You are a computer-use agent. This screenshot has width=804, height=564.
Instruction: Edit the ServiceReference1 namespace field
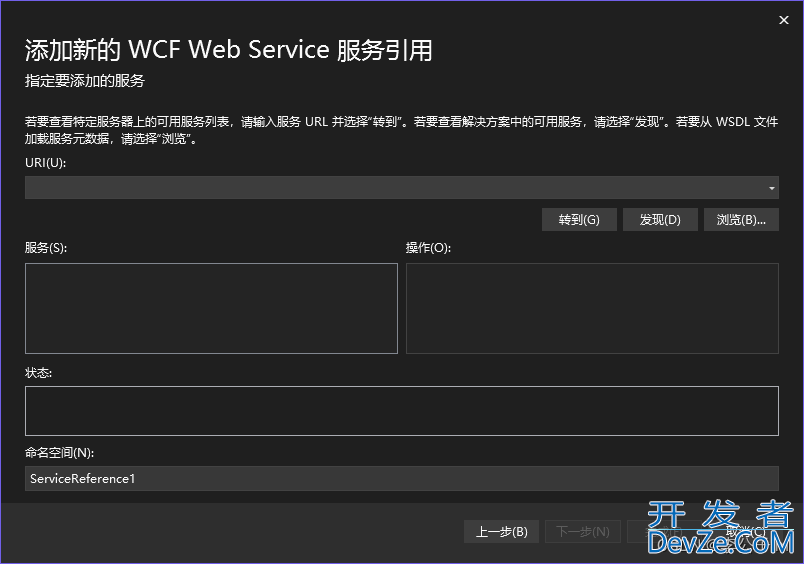(401, 479)
